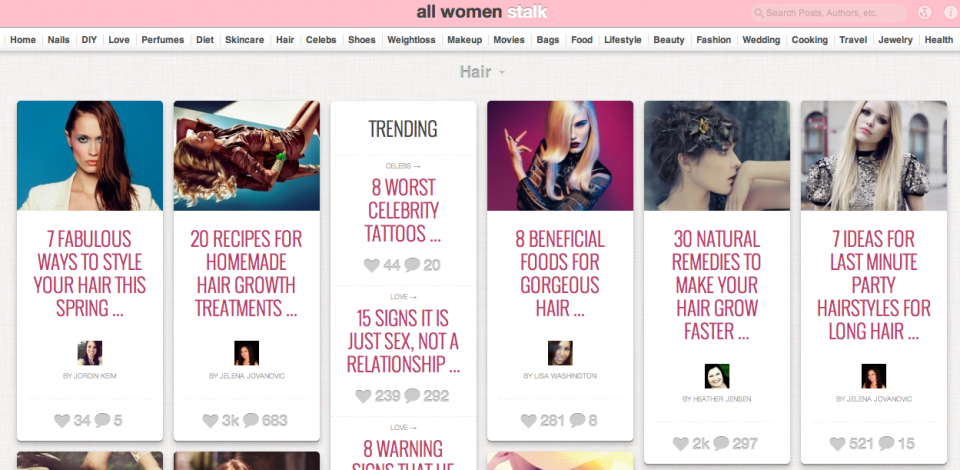Go to the Wedding section

(x=761, y=40)
